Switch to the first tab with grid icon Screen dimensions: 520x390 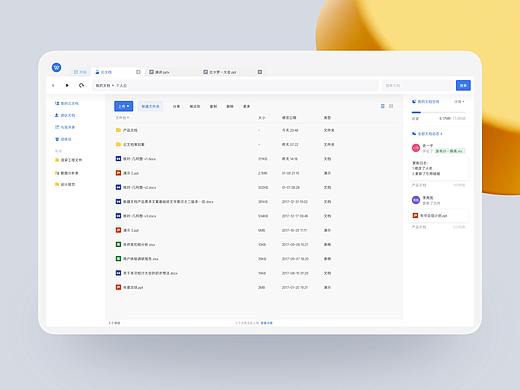click(80, 72)
